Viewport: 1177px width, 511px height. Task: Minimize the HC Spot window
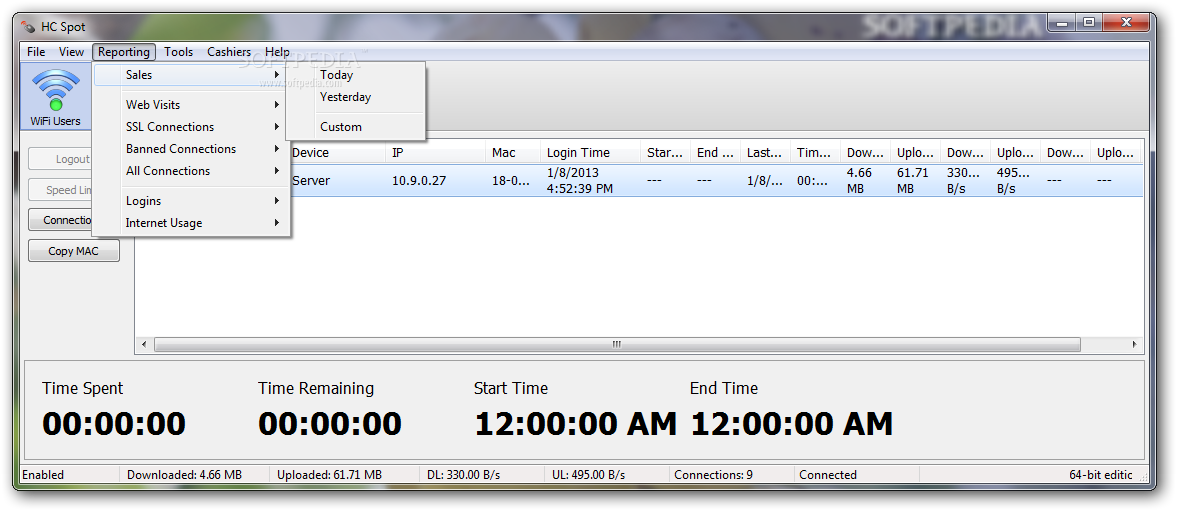click(1061, 24)
